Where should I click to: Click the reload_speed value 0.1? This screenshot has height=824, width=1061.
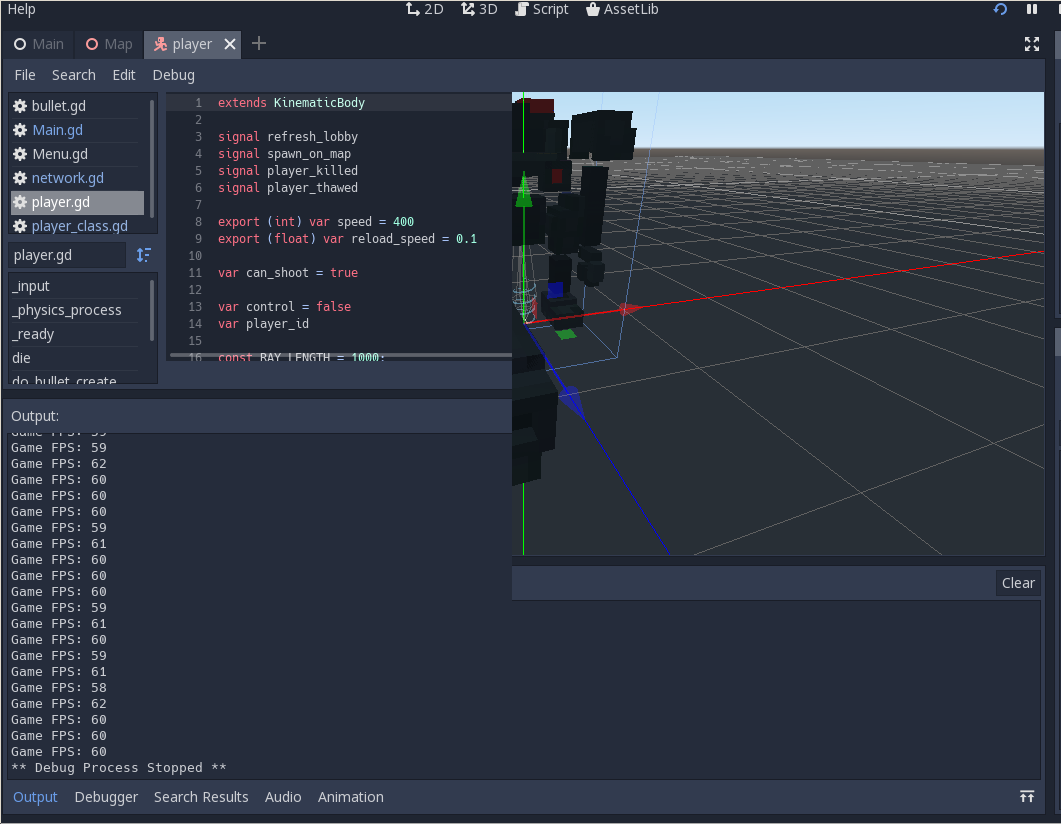coord(466,239)
